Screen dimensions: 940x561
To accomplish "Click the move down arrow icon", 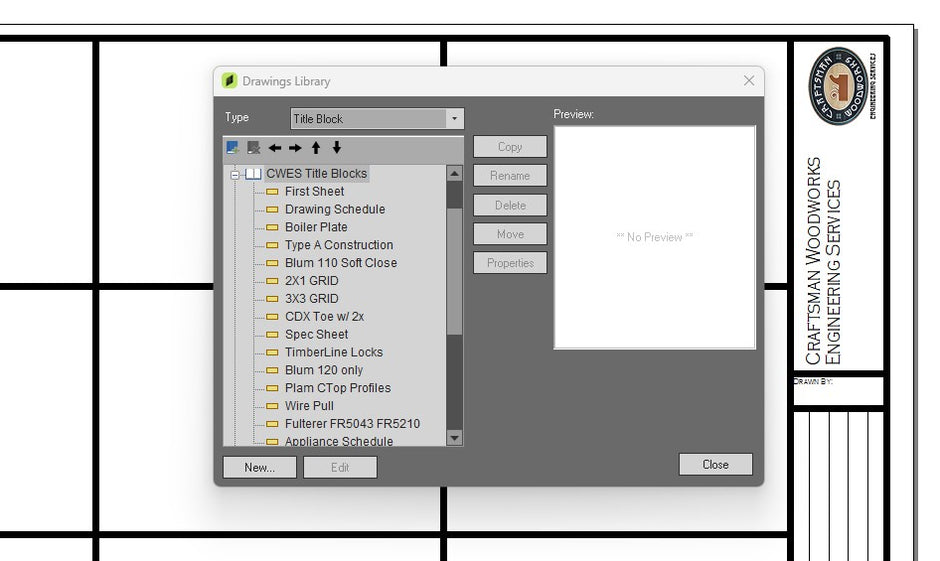I will pos(336,148).
